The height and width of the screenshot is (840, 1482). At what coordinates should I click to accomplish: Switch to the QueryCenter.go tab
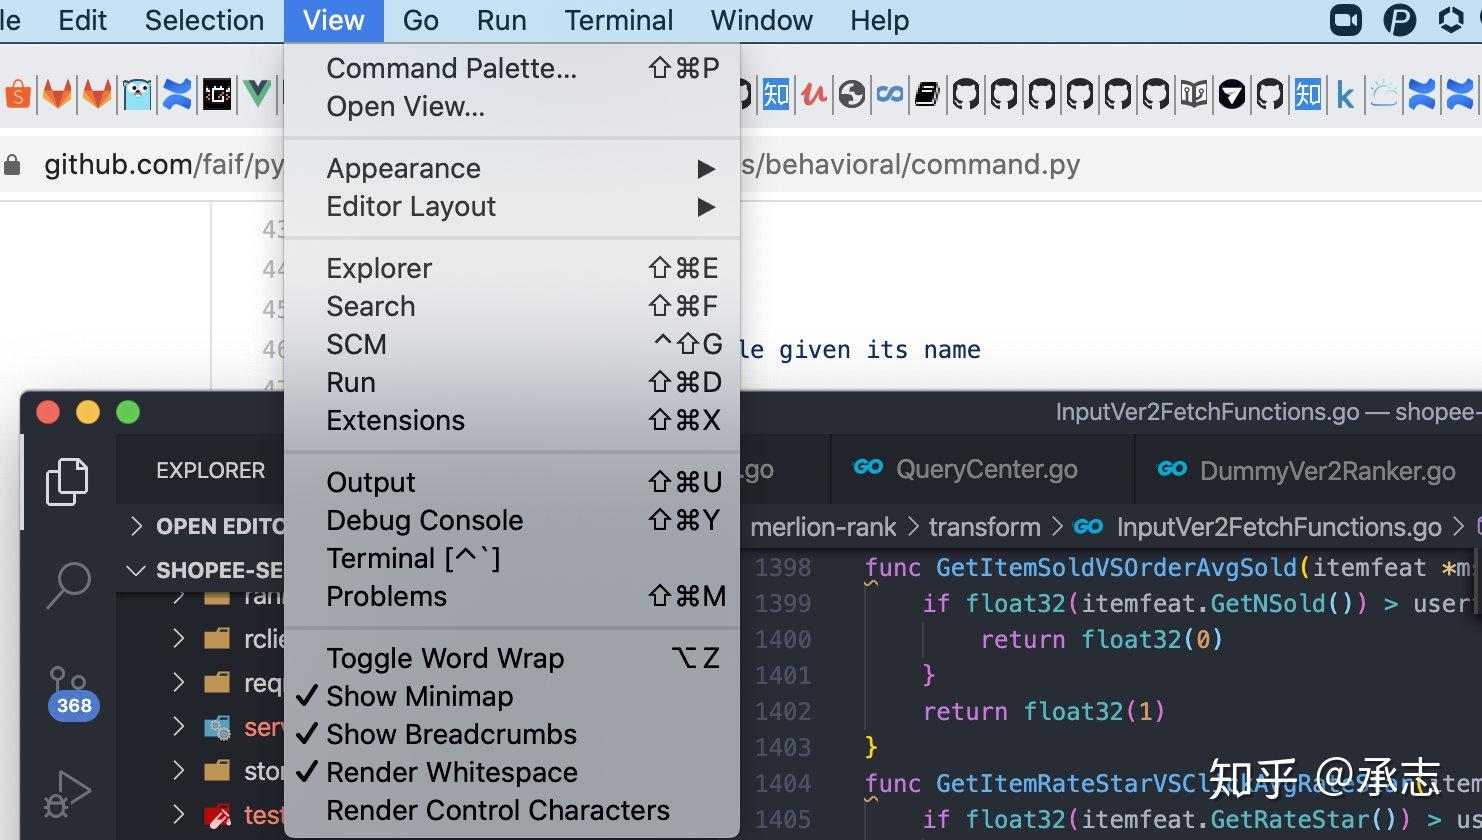983,469
